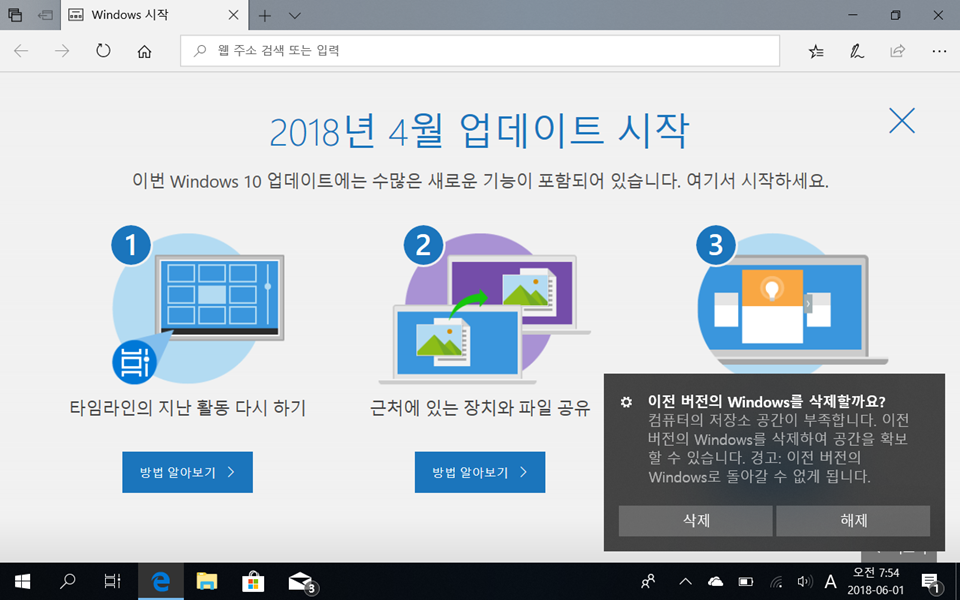The image size is (960, 600).
Task: Open File Explorer from taskbar
Action: [x=207, y=581]
